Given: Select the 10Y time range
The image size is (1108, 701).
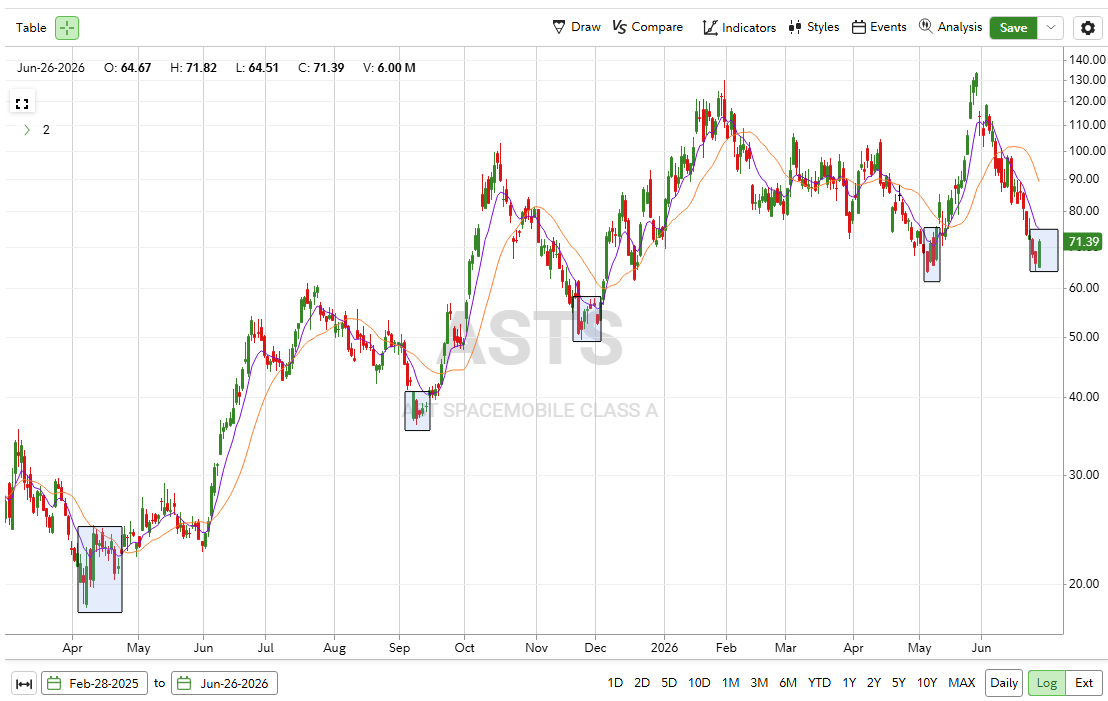Looking at the screenshot, I should [x=926, y=683].
